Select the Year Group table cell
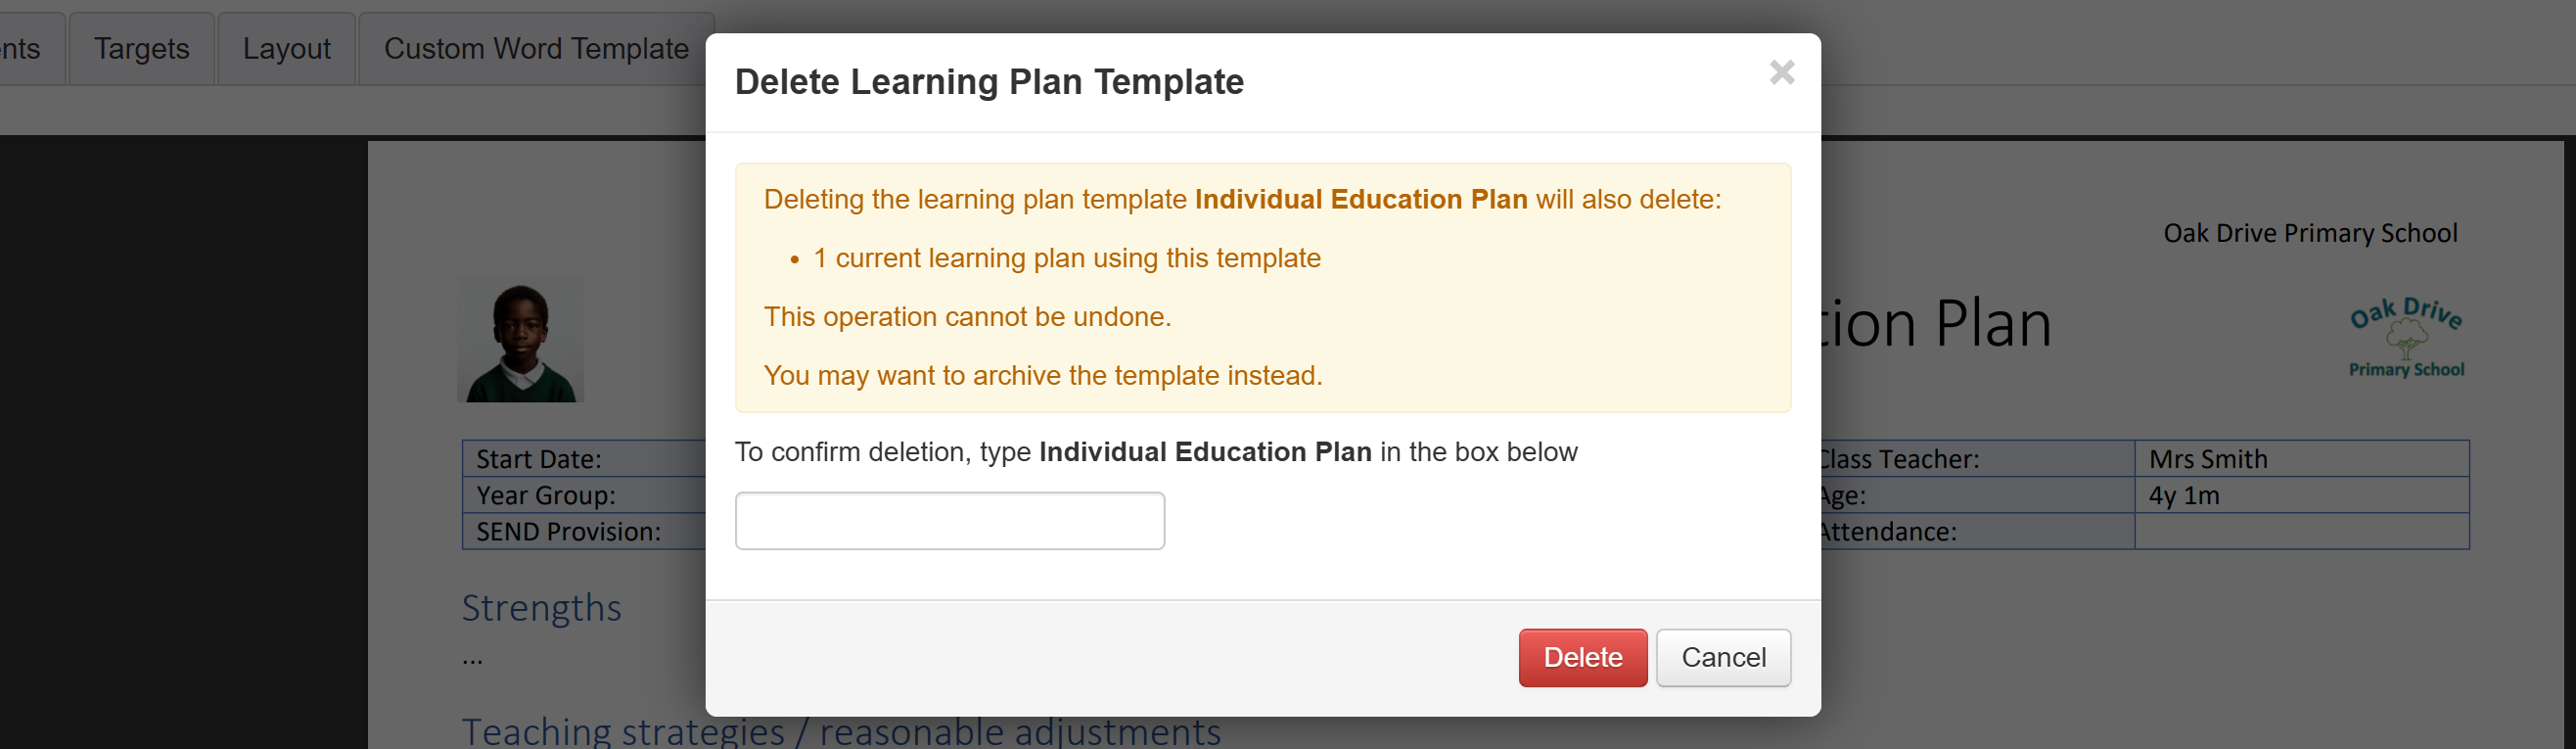This screenshot has width=2576, height=749. point(546,495)
